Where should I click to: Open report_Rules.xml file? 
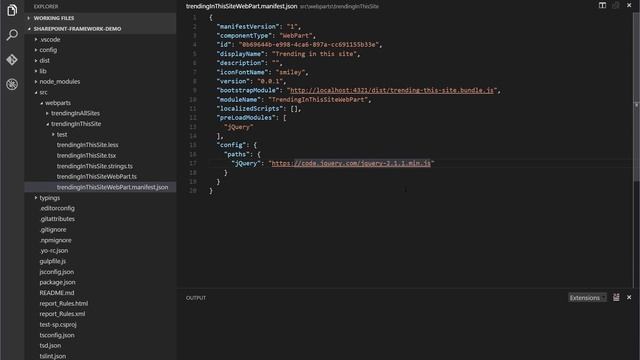pyautogui.click(x=62, y=314)
